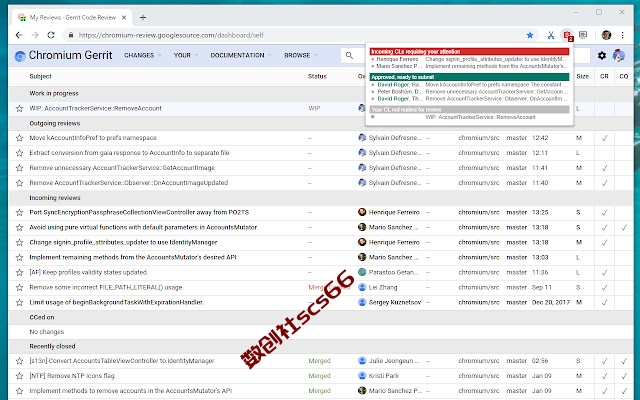Viewport: 640px width, 400px height.
Task: Open the Move kAccountInfoPref to prefs namespace change
Action: (x=93, y=138)
